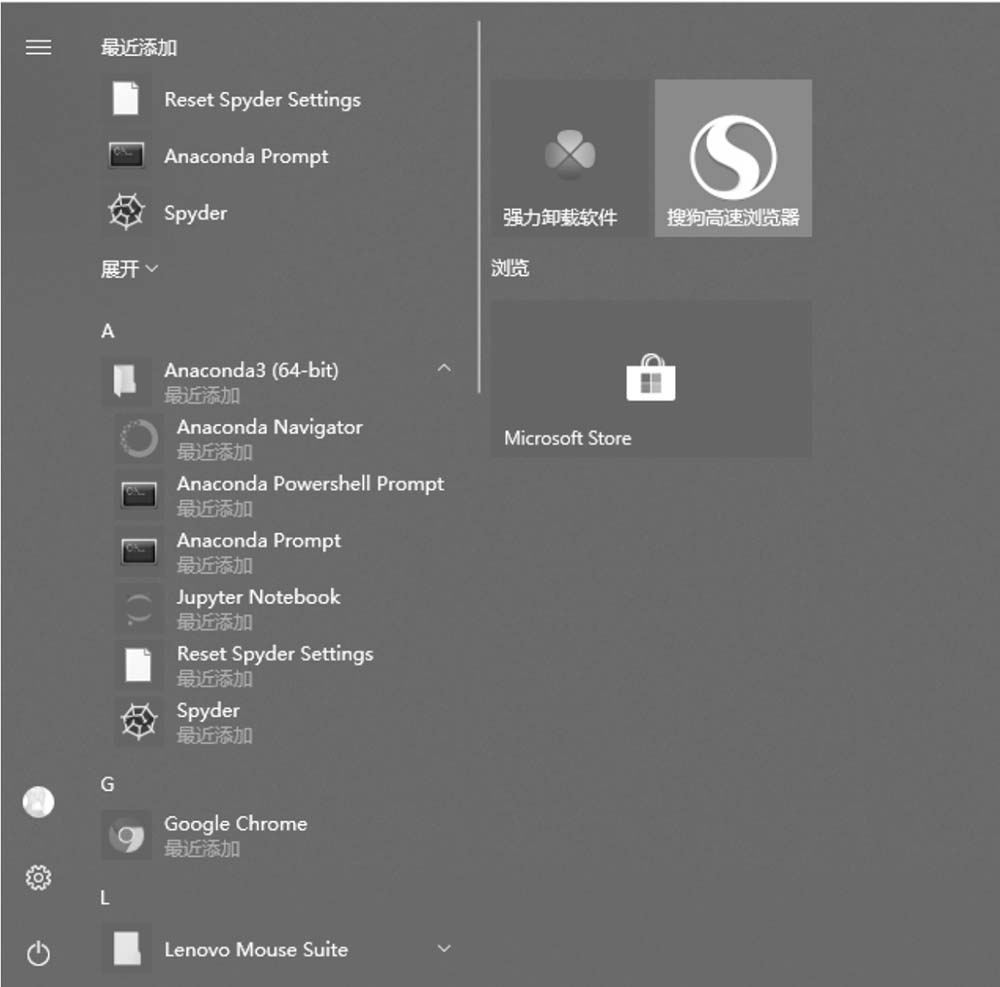1000x987 pixels.
Task: Click the Lenovo Mouse Suite folder icon
Action: coord(126,948)
